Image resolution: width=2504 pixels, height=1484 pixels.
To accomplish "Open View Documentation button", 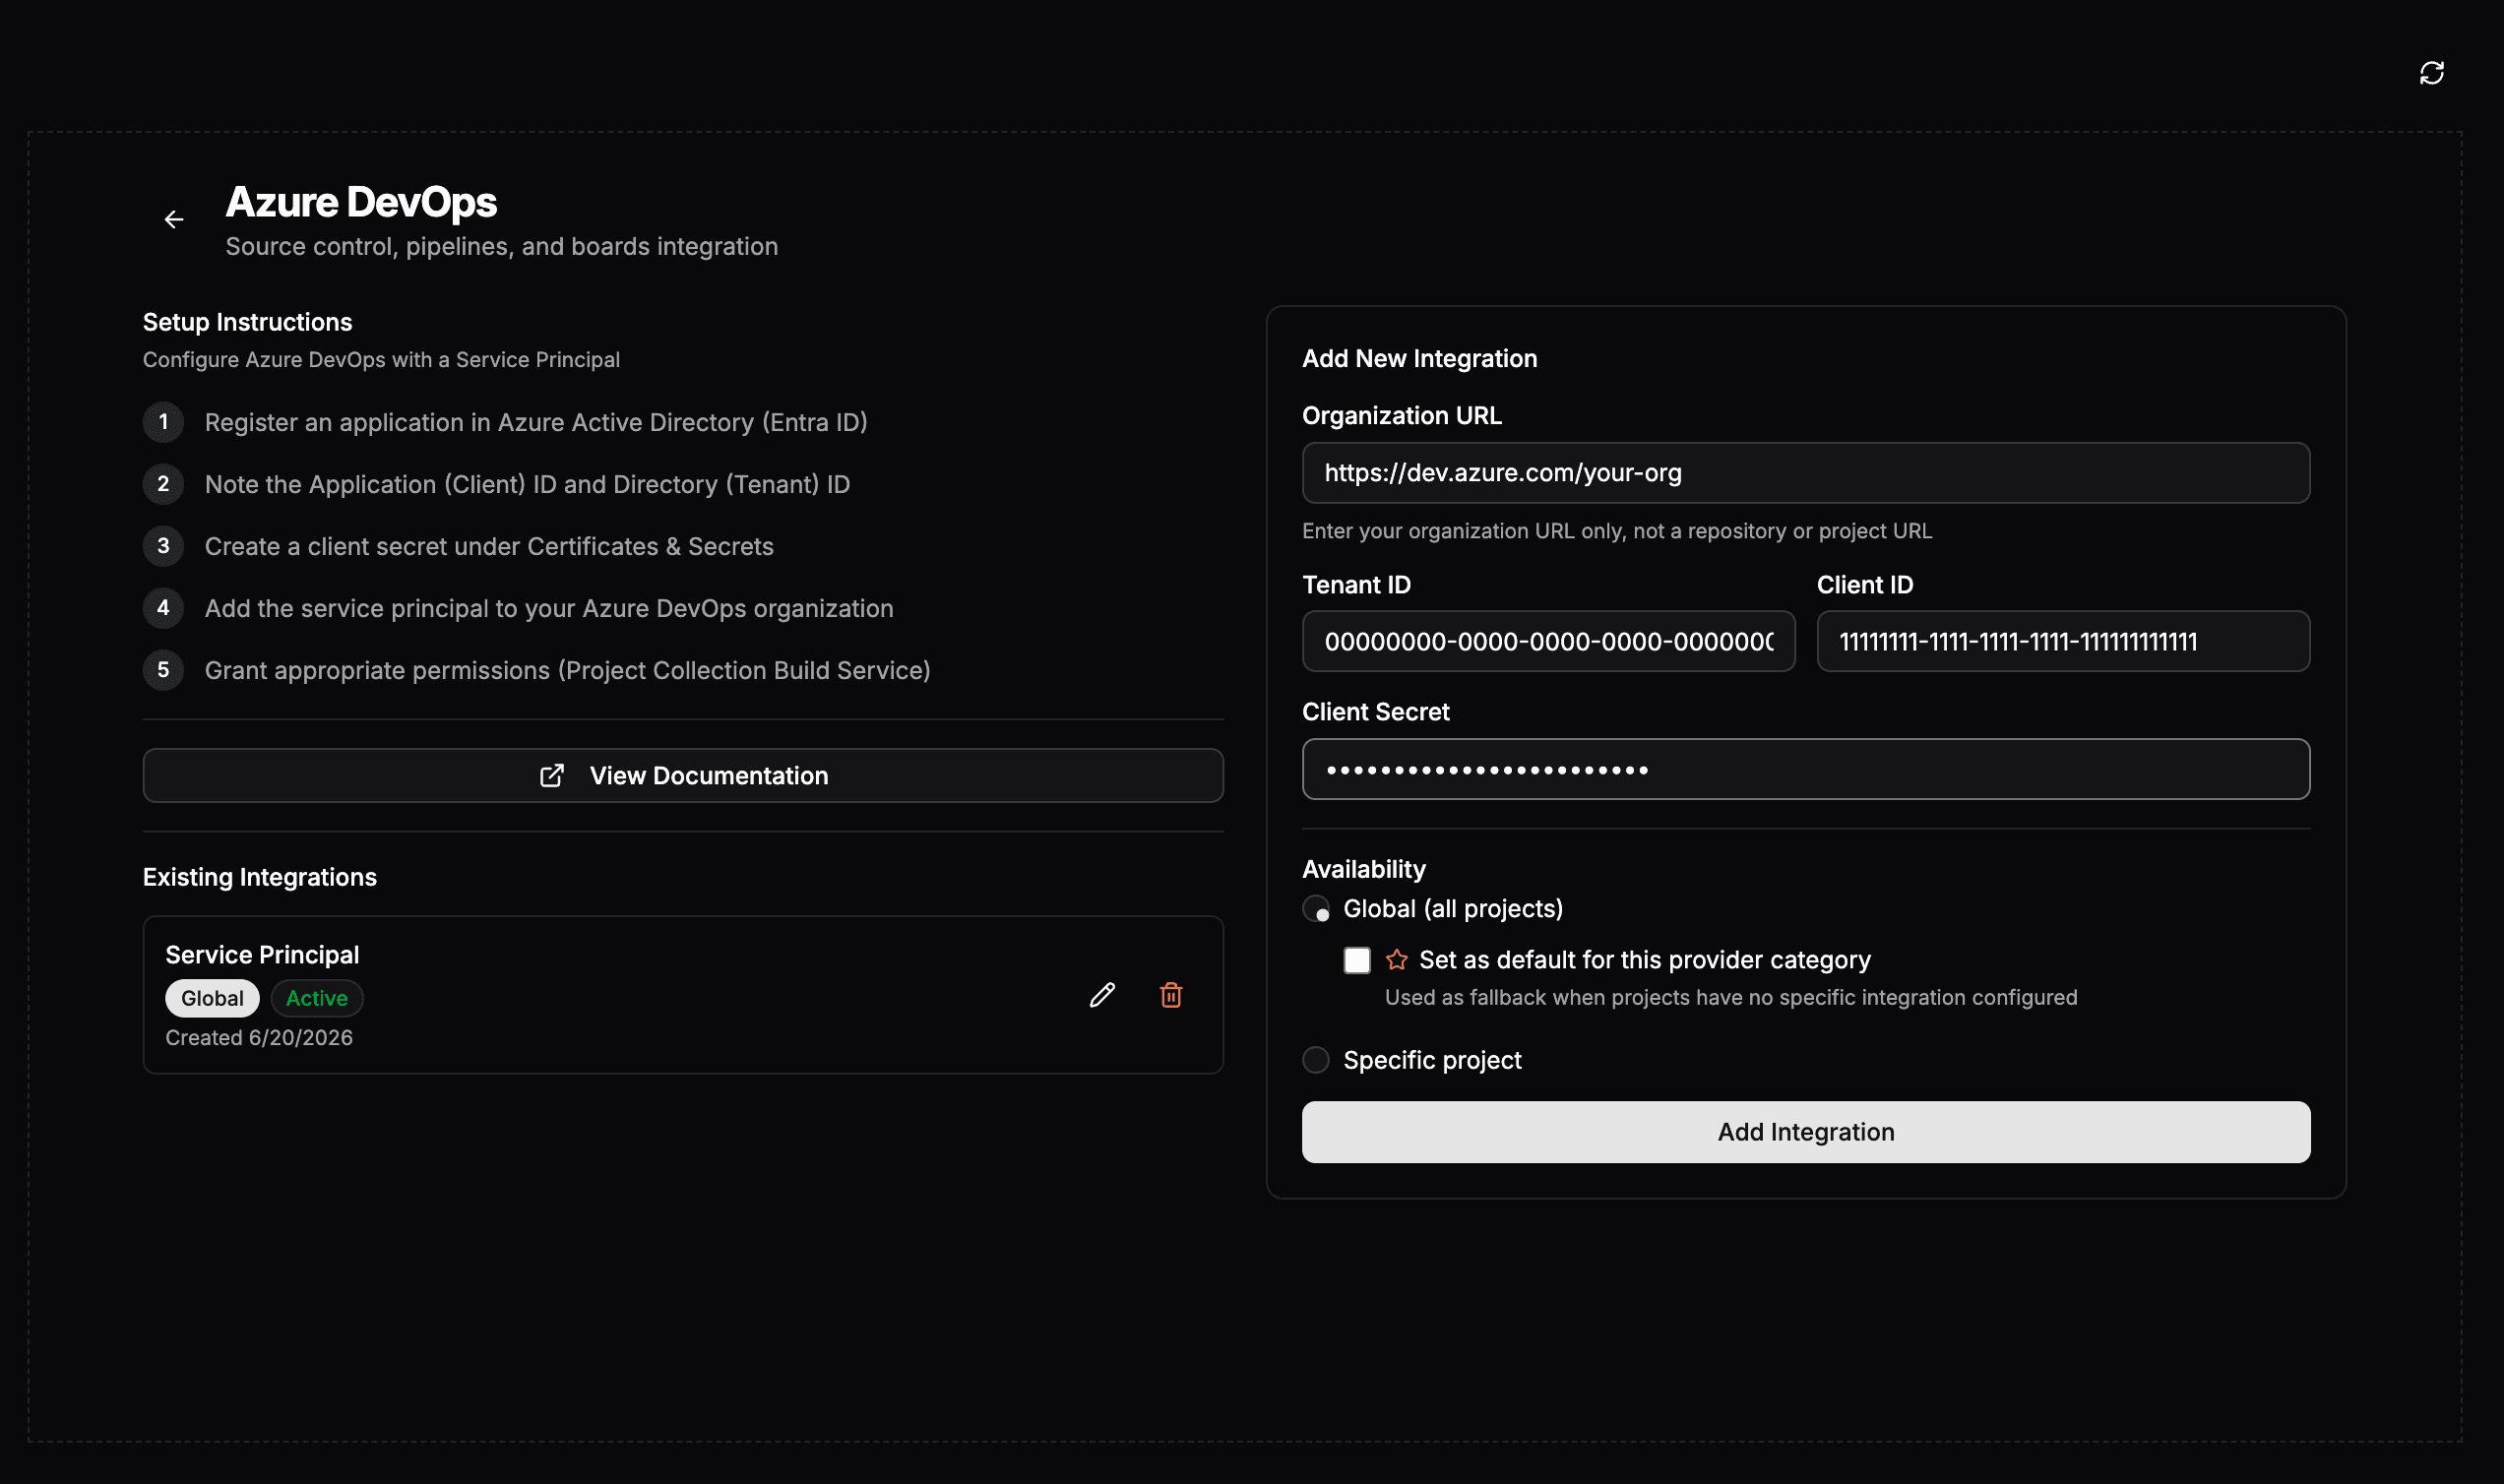I will click(683, 776).
